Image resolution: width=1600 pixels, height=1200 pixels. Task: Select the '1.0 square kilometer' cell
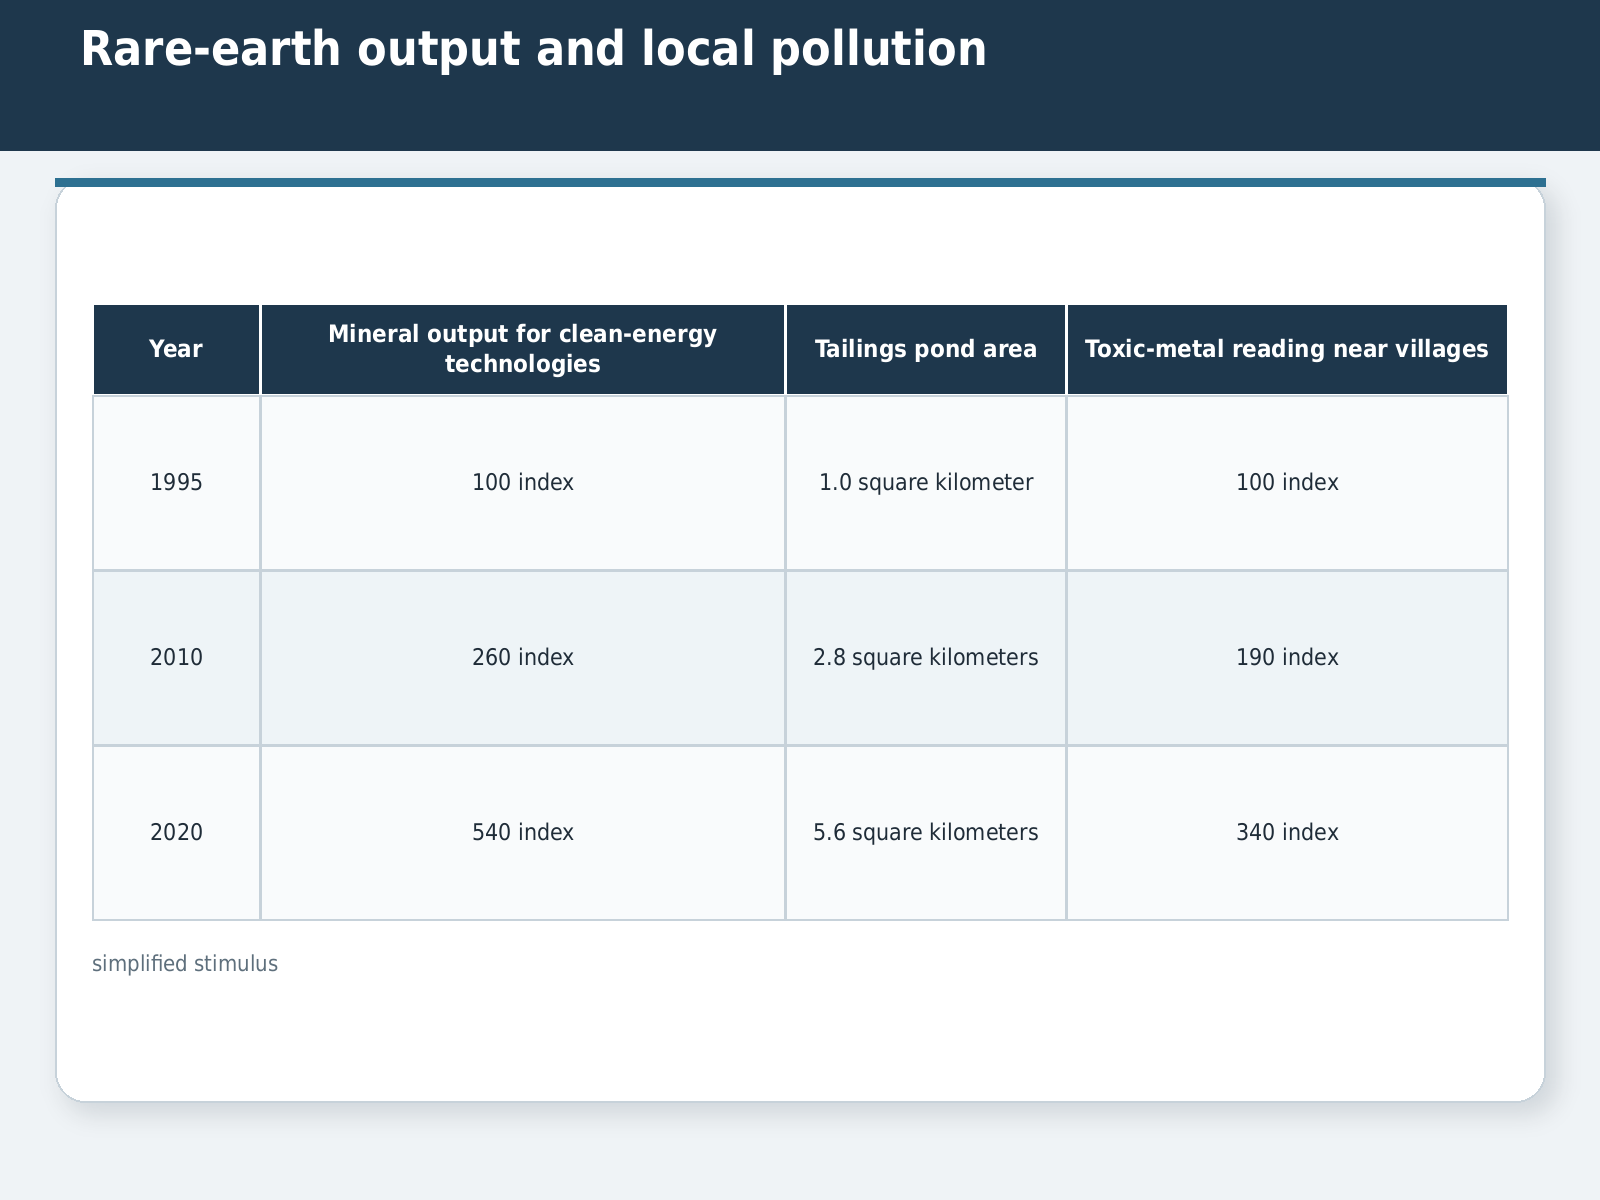pyautogui.click(x=926, y=483)
